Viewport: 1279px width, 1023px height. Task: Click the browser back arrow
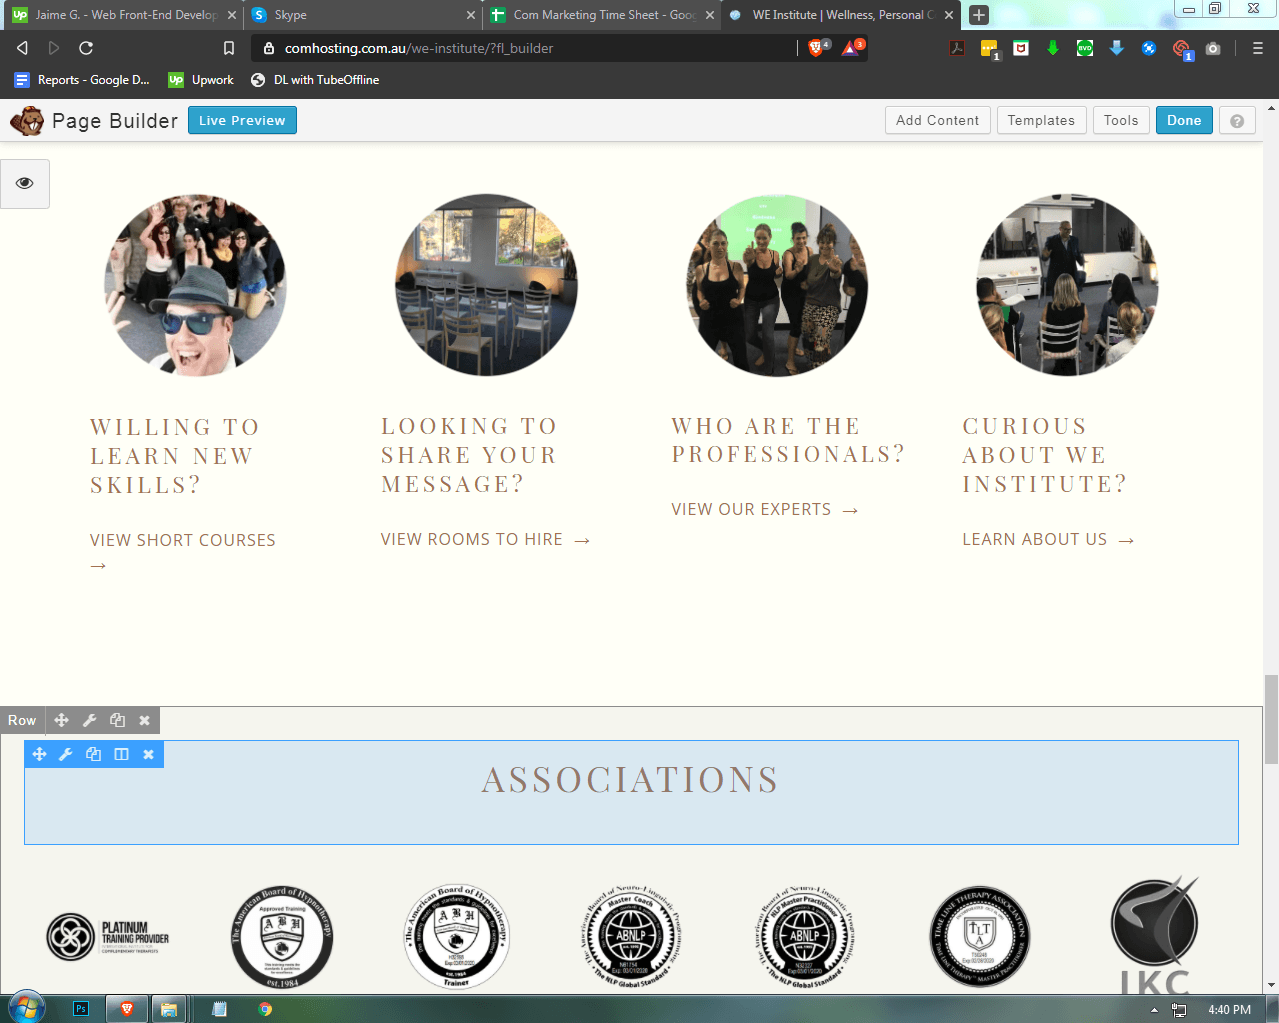click(22, 48)
